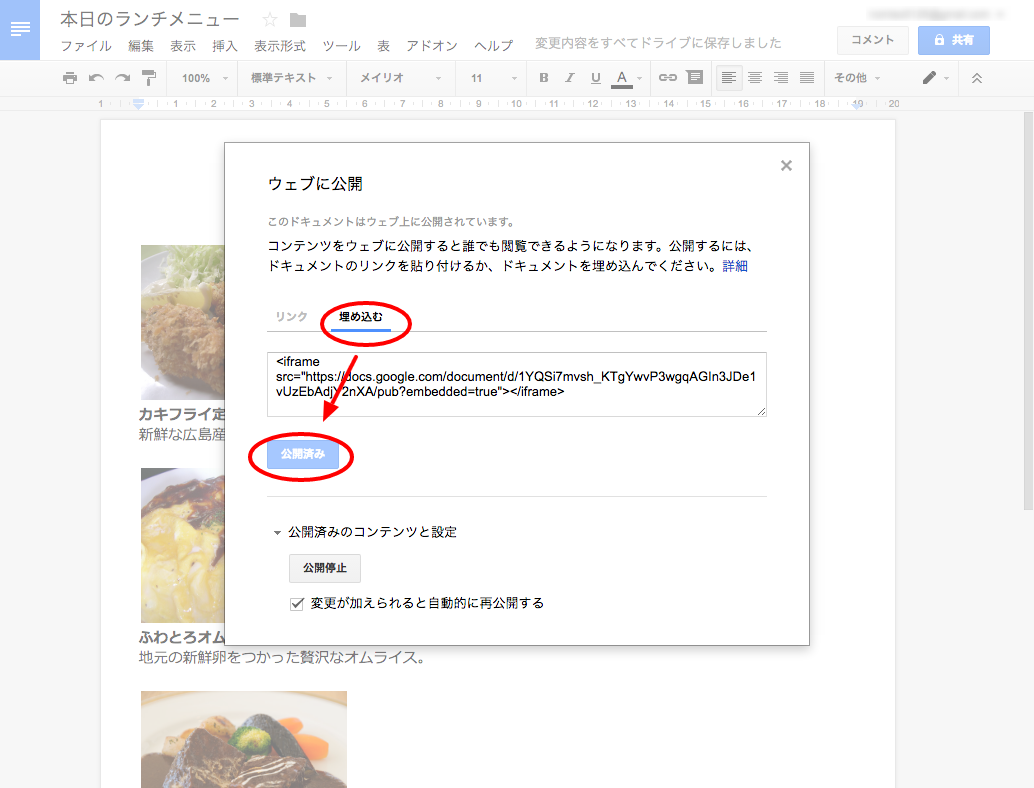Click the undo arrow icon
The image size is (1034, 788).
pos(96,78)
